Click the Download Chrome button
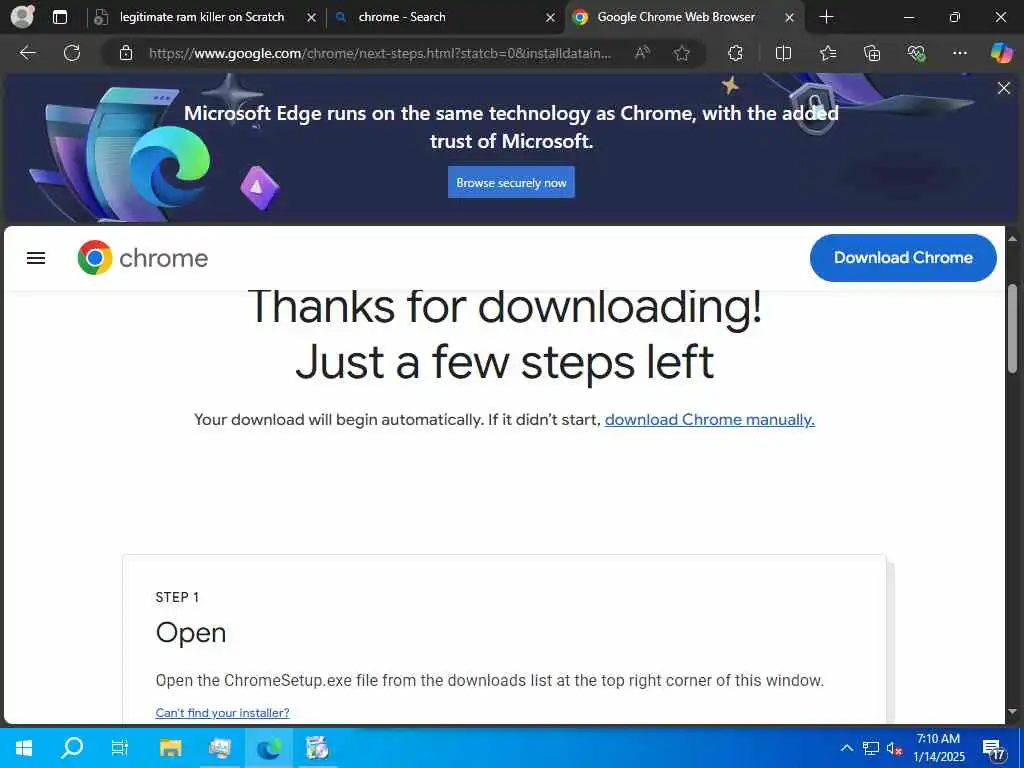Screen dimensions: 1024x768 pos(903,258)
